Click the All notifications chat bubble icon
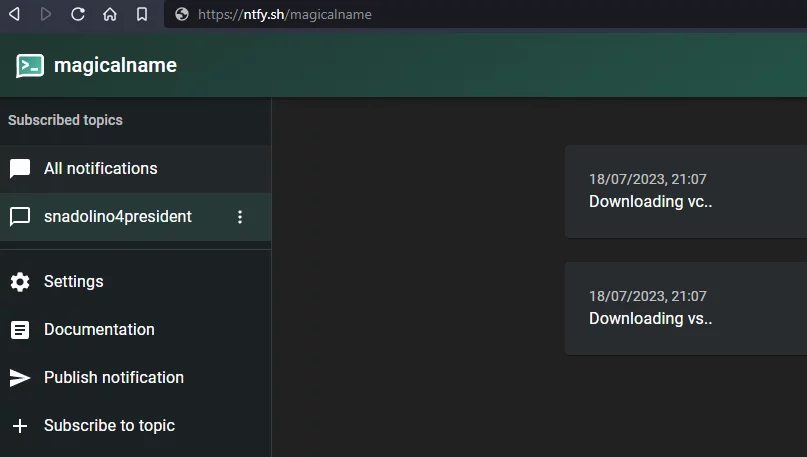The height and width of the screenshot is (457, 807). (x=20, y=169)
